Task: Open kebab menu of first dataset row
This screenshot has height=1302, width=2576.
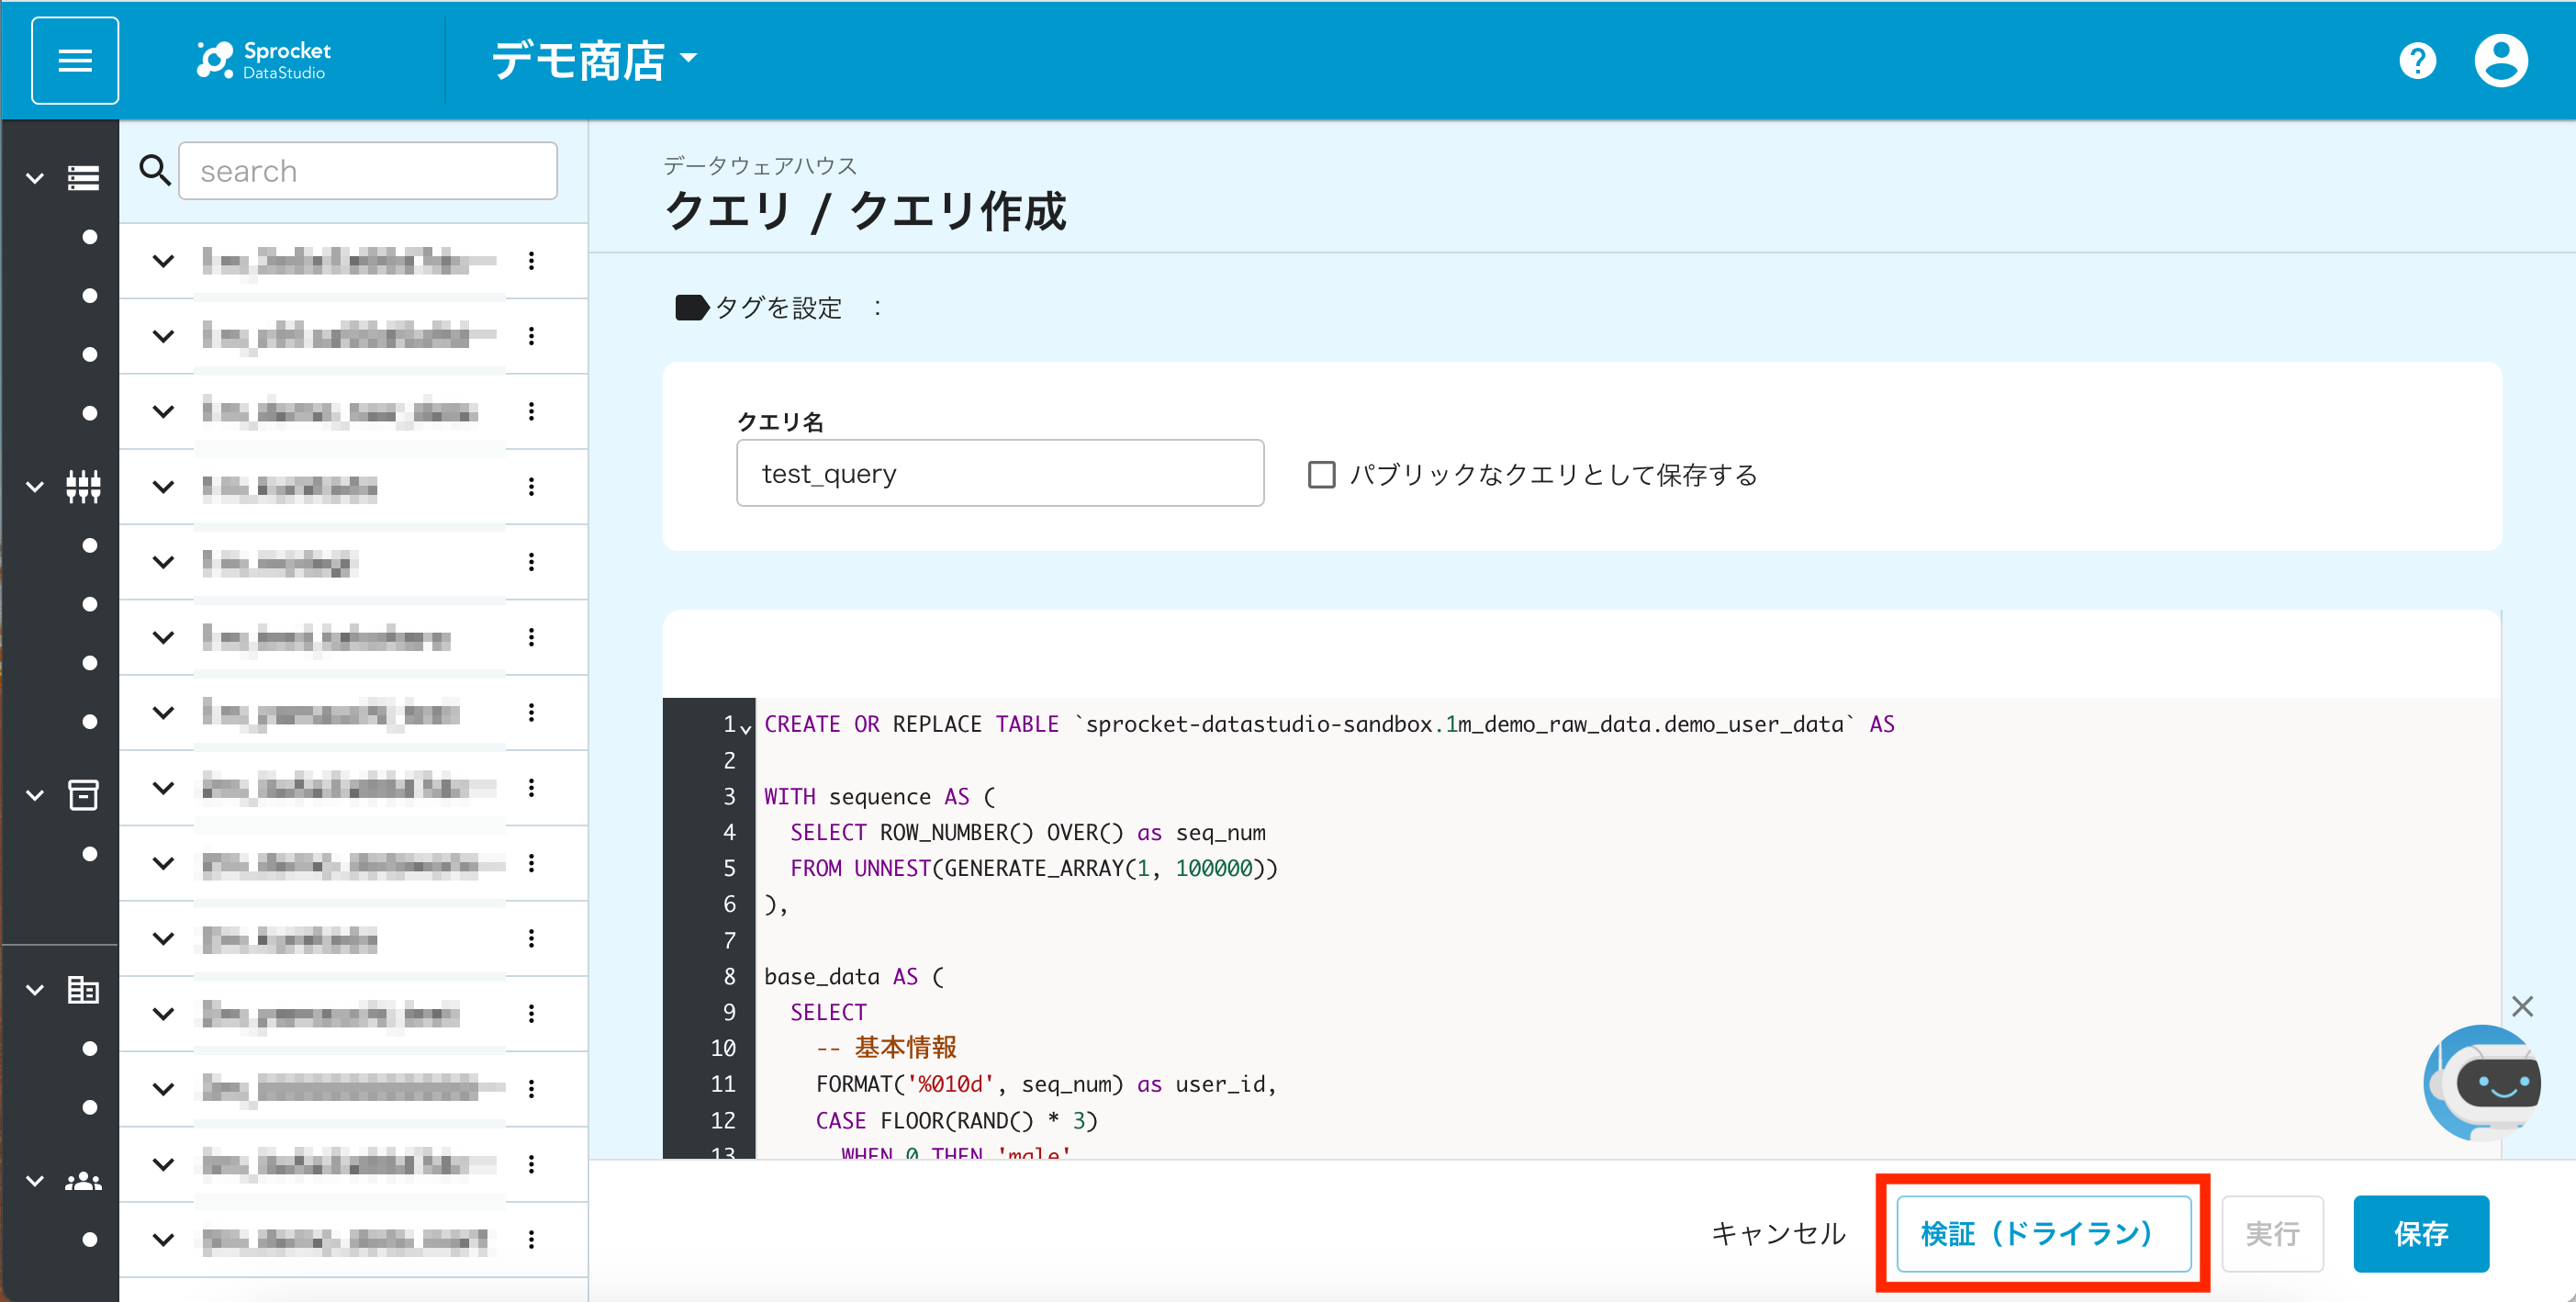Action: [x=531, y=261]
